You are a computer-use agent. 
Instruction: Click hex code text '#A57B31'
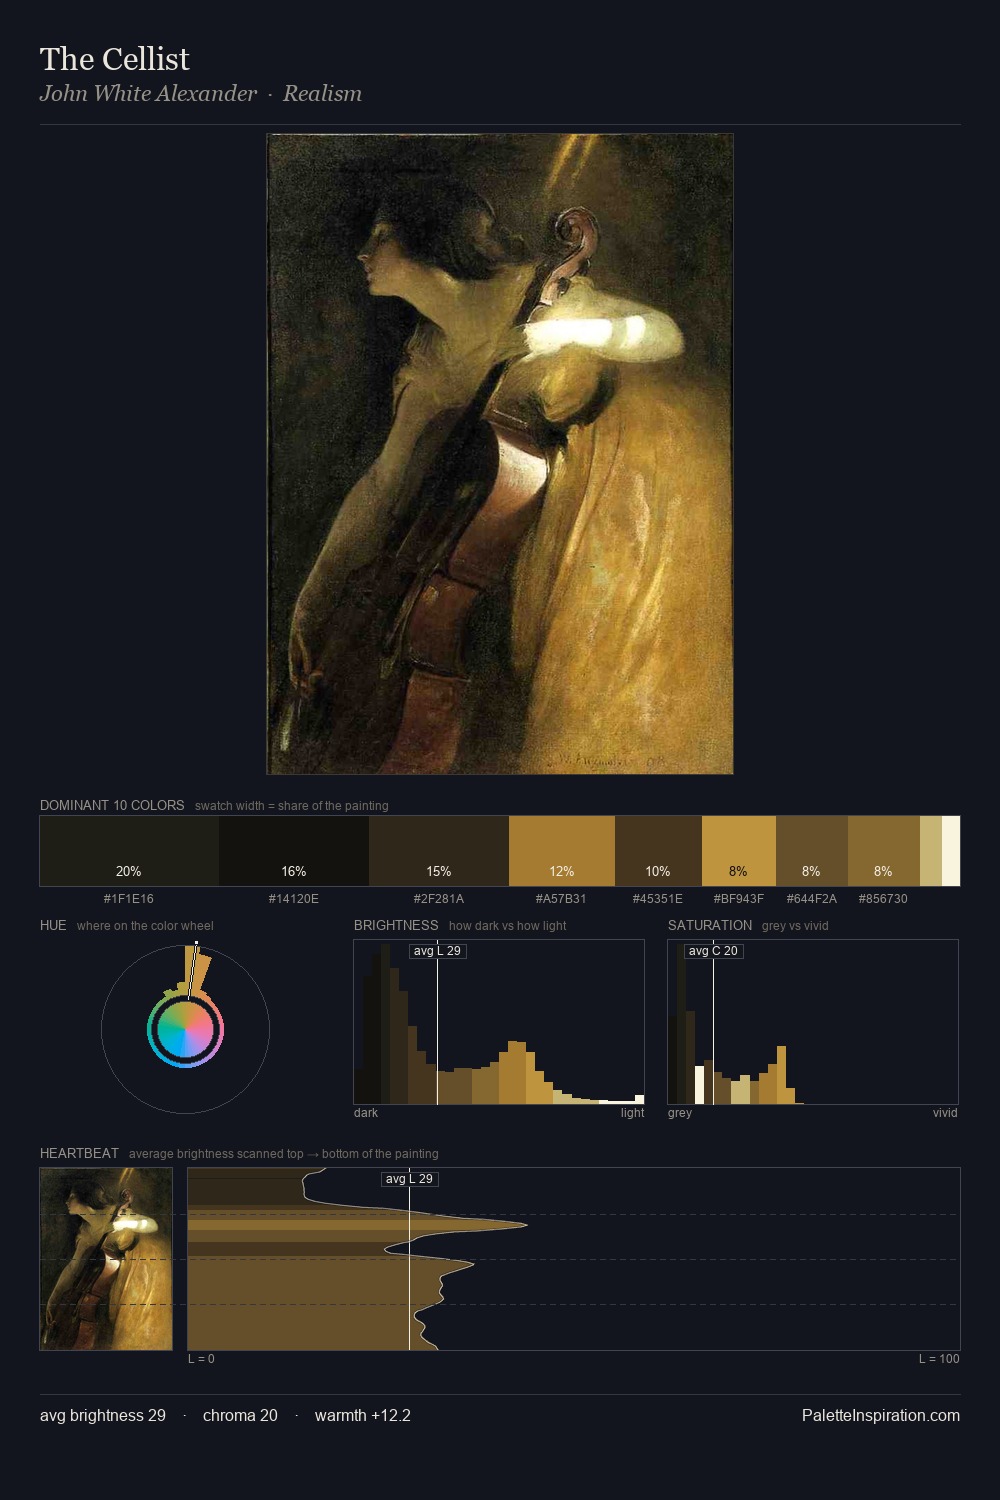(x=561, y=899)
